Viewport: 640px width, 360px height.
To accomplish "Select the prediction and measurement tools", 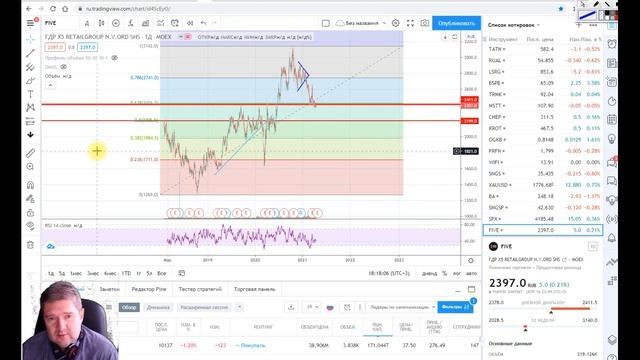I will [30, 121].
